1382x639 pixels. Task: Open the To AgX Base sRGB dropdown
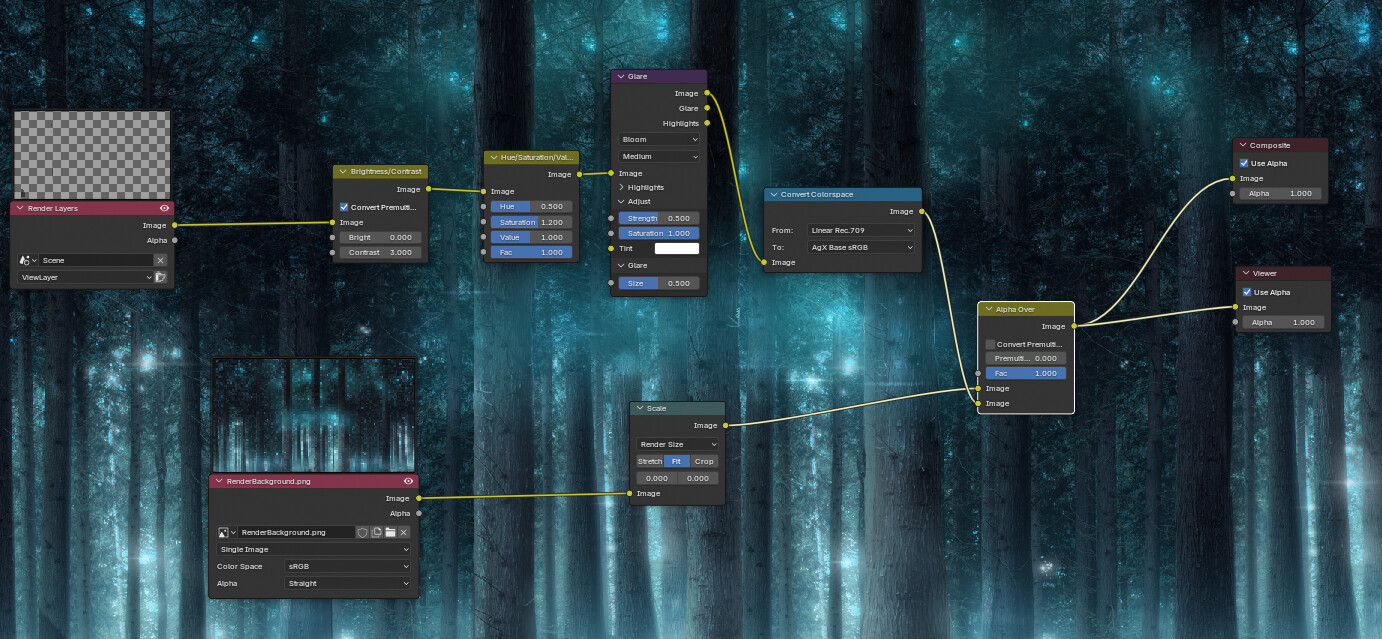click(x=861, y=246)
